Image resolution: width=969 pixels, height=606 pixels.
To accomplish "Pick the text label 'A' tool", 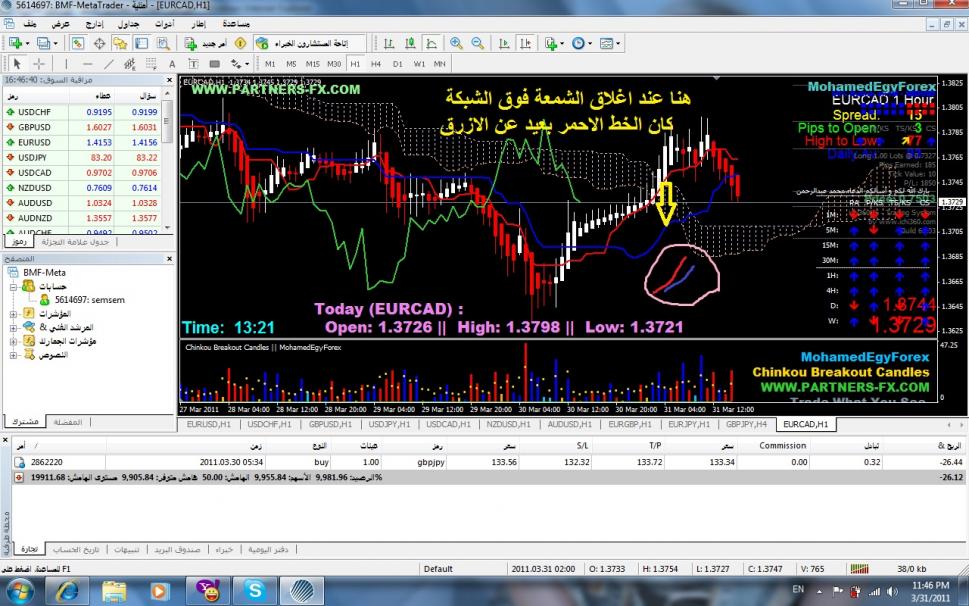I will tap(170, 63).
